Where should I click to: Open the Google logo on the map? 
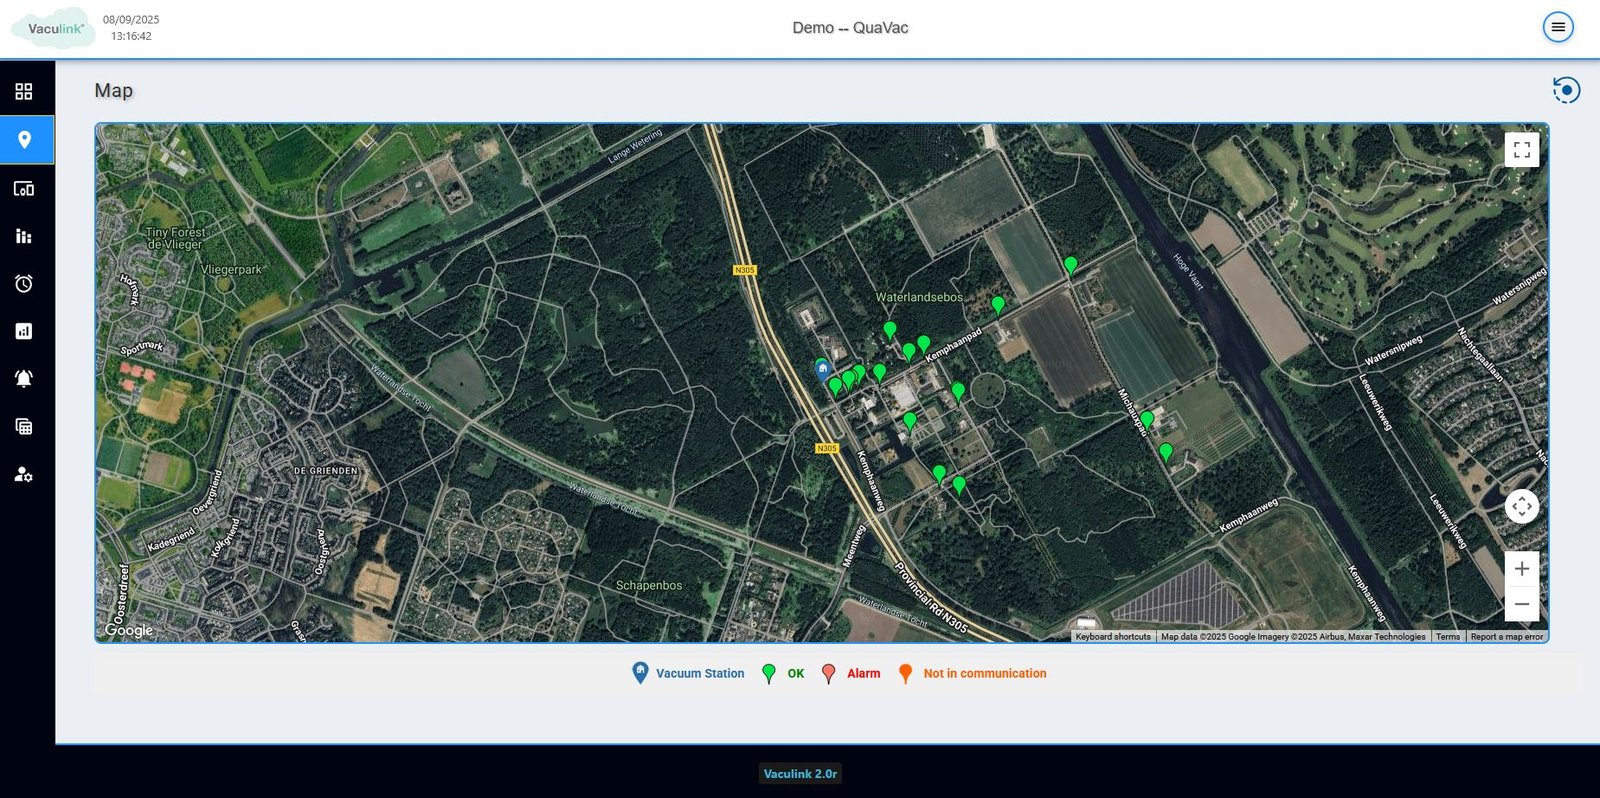click(x=129, y=630)
